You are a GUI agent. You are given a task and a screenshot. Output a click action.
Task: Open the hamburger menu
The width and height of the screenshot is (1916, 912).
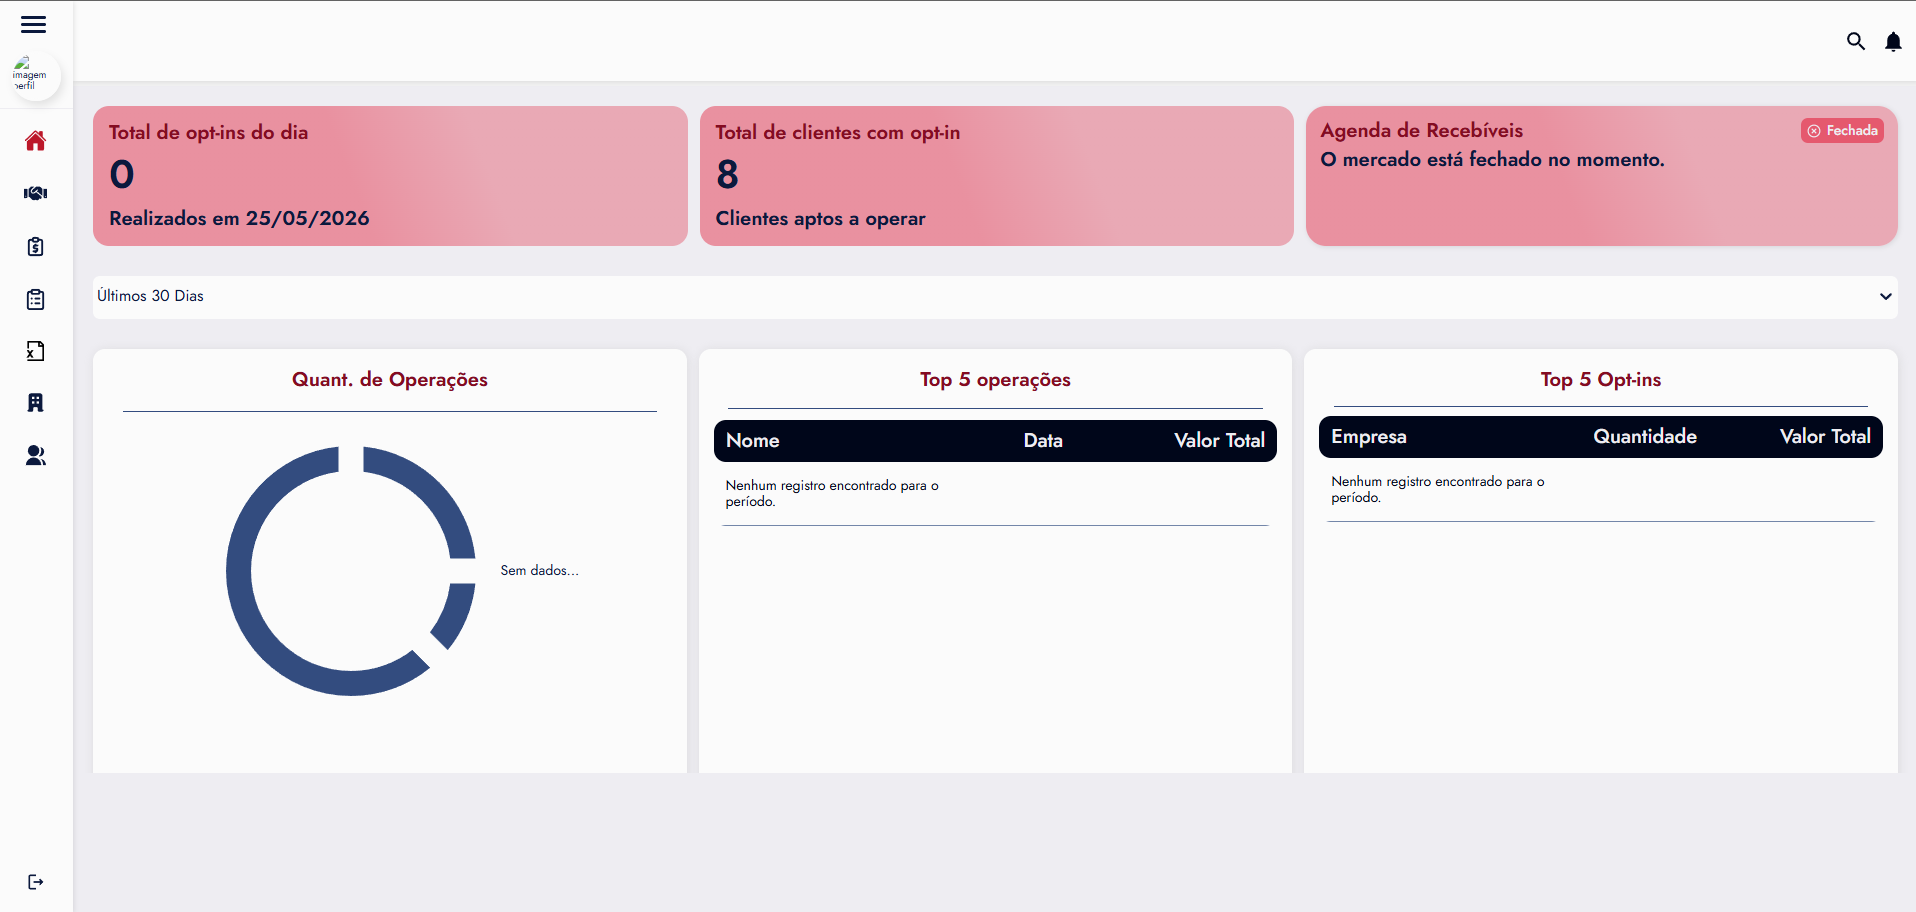(34, 24)
